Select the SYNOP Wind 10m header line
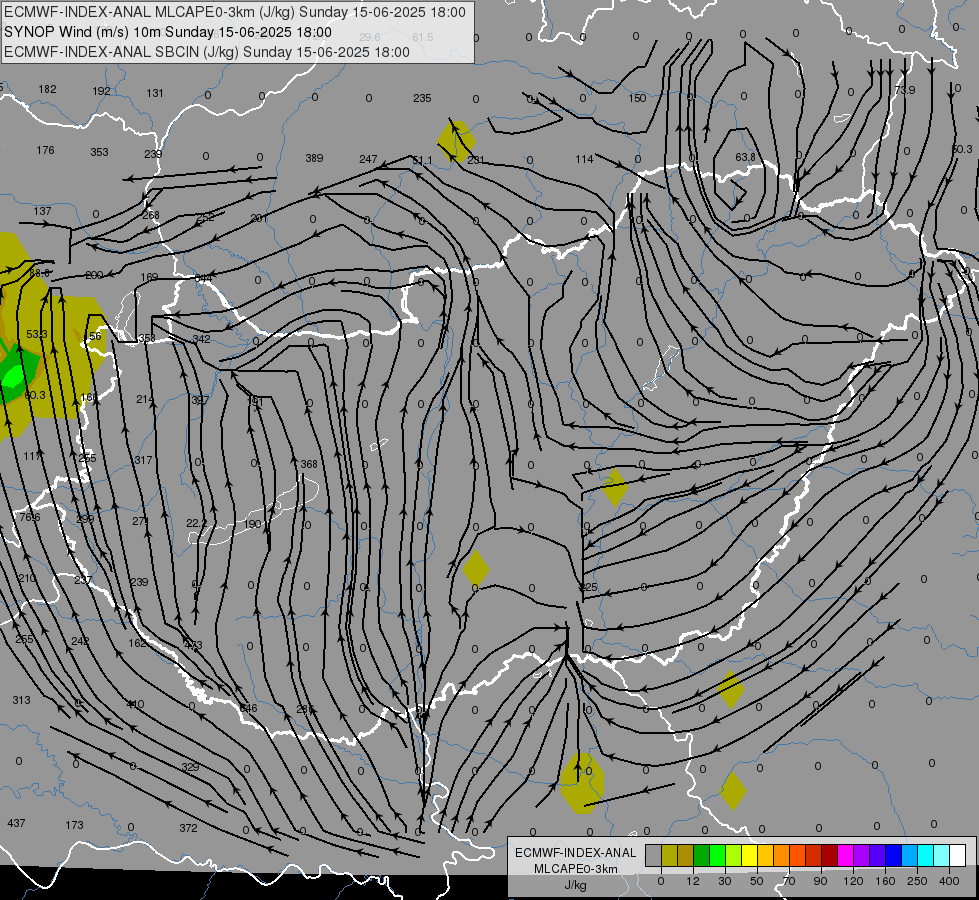The height and width of the screenshot is (900, 979). tap(168, 32)
